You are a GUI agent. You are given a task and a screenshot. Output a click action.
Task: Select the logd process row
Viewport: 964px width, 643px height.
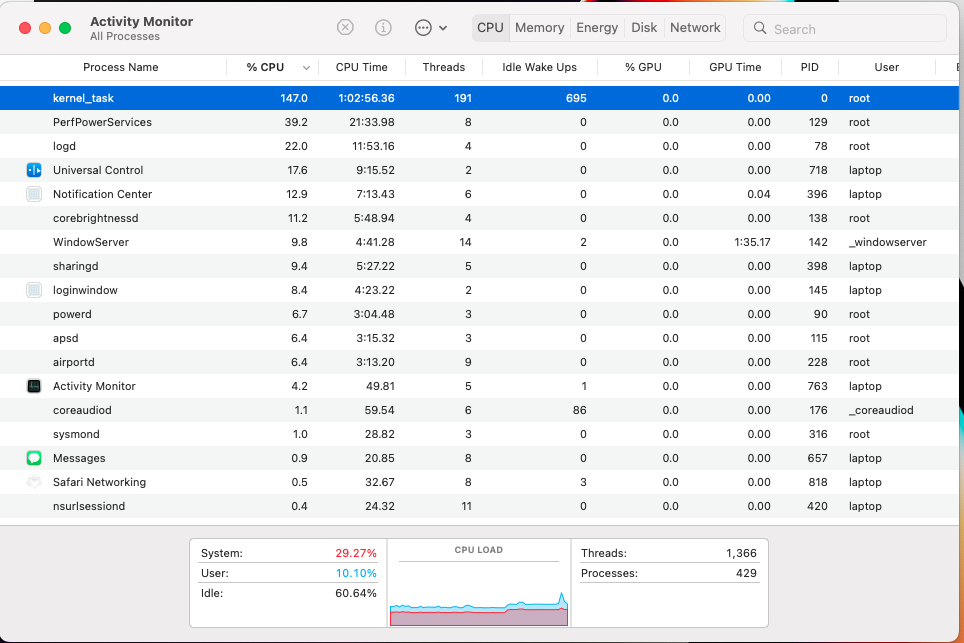coord(480,146)
